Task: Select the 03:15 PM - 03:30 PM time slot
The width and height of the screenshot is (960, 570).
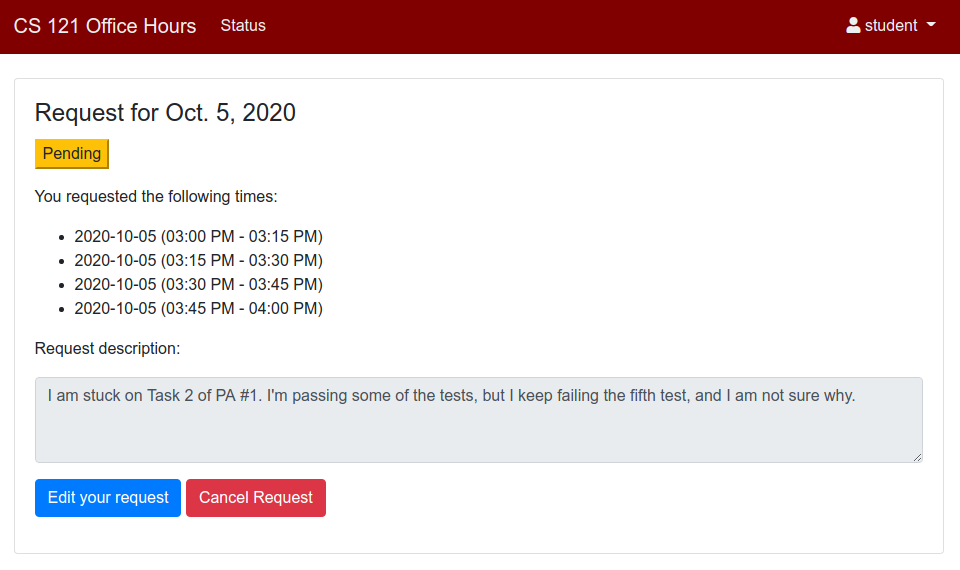Action: pyautogui.click(x=198, y=261)
